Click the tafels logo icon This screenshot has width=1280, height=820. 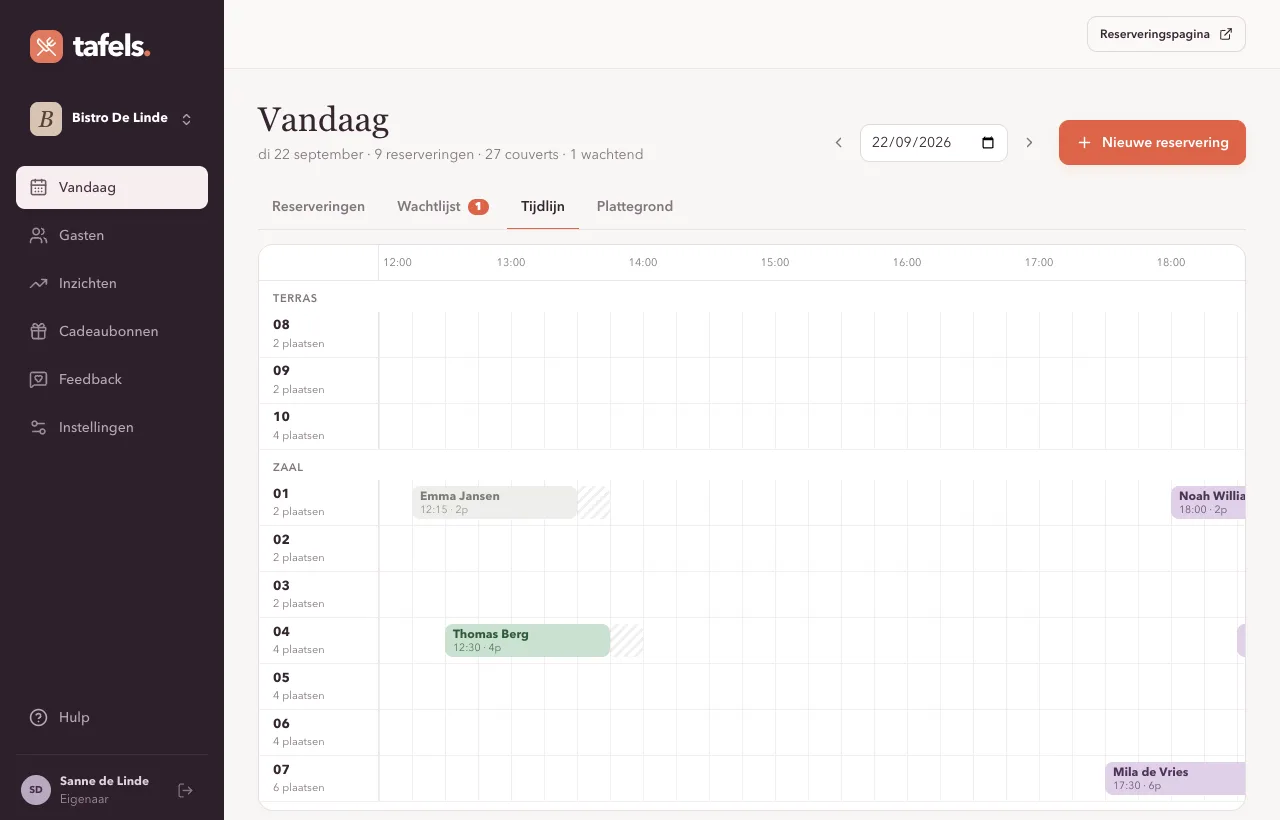pos(46,46)
